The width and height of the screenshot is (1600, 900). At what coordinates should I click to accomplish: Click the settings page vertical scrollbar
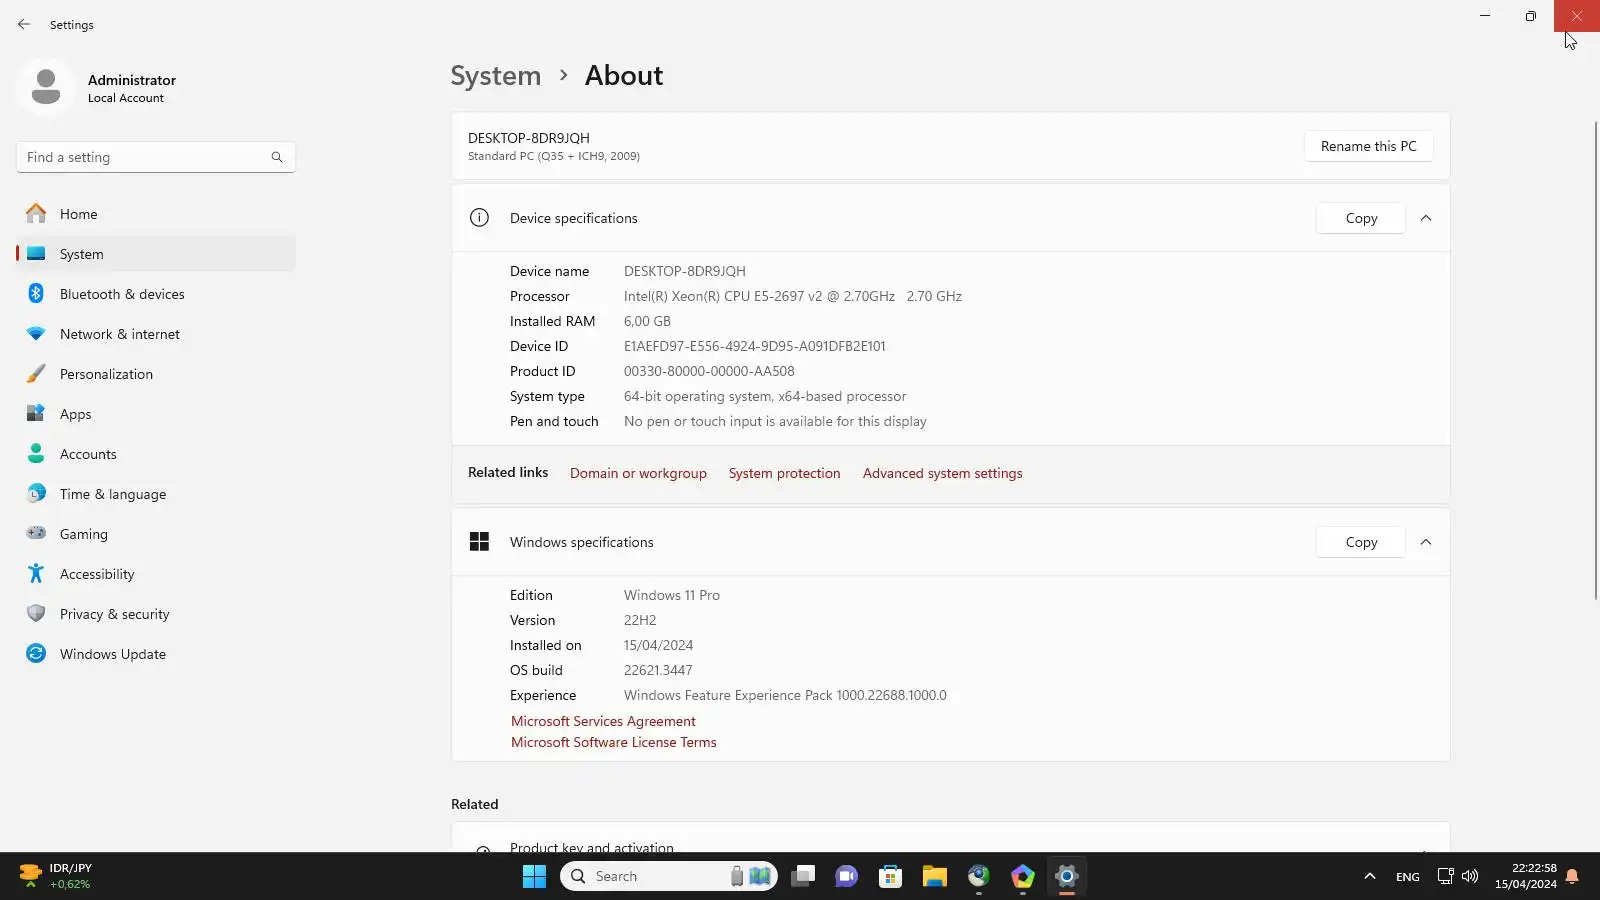(1595, 360)
